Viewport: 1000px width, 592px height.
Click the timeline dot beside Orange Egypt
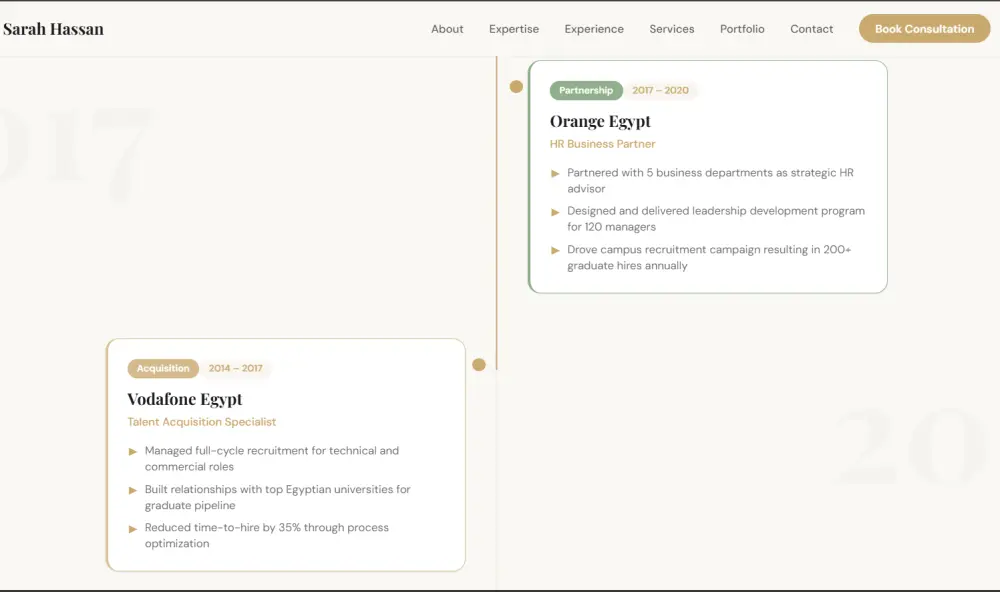coord(516,87)
